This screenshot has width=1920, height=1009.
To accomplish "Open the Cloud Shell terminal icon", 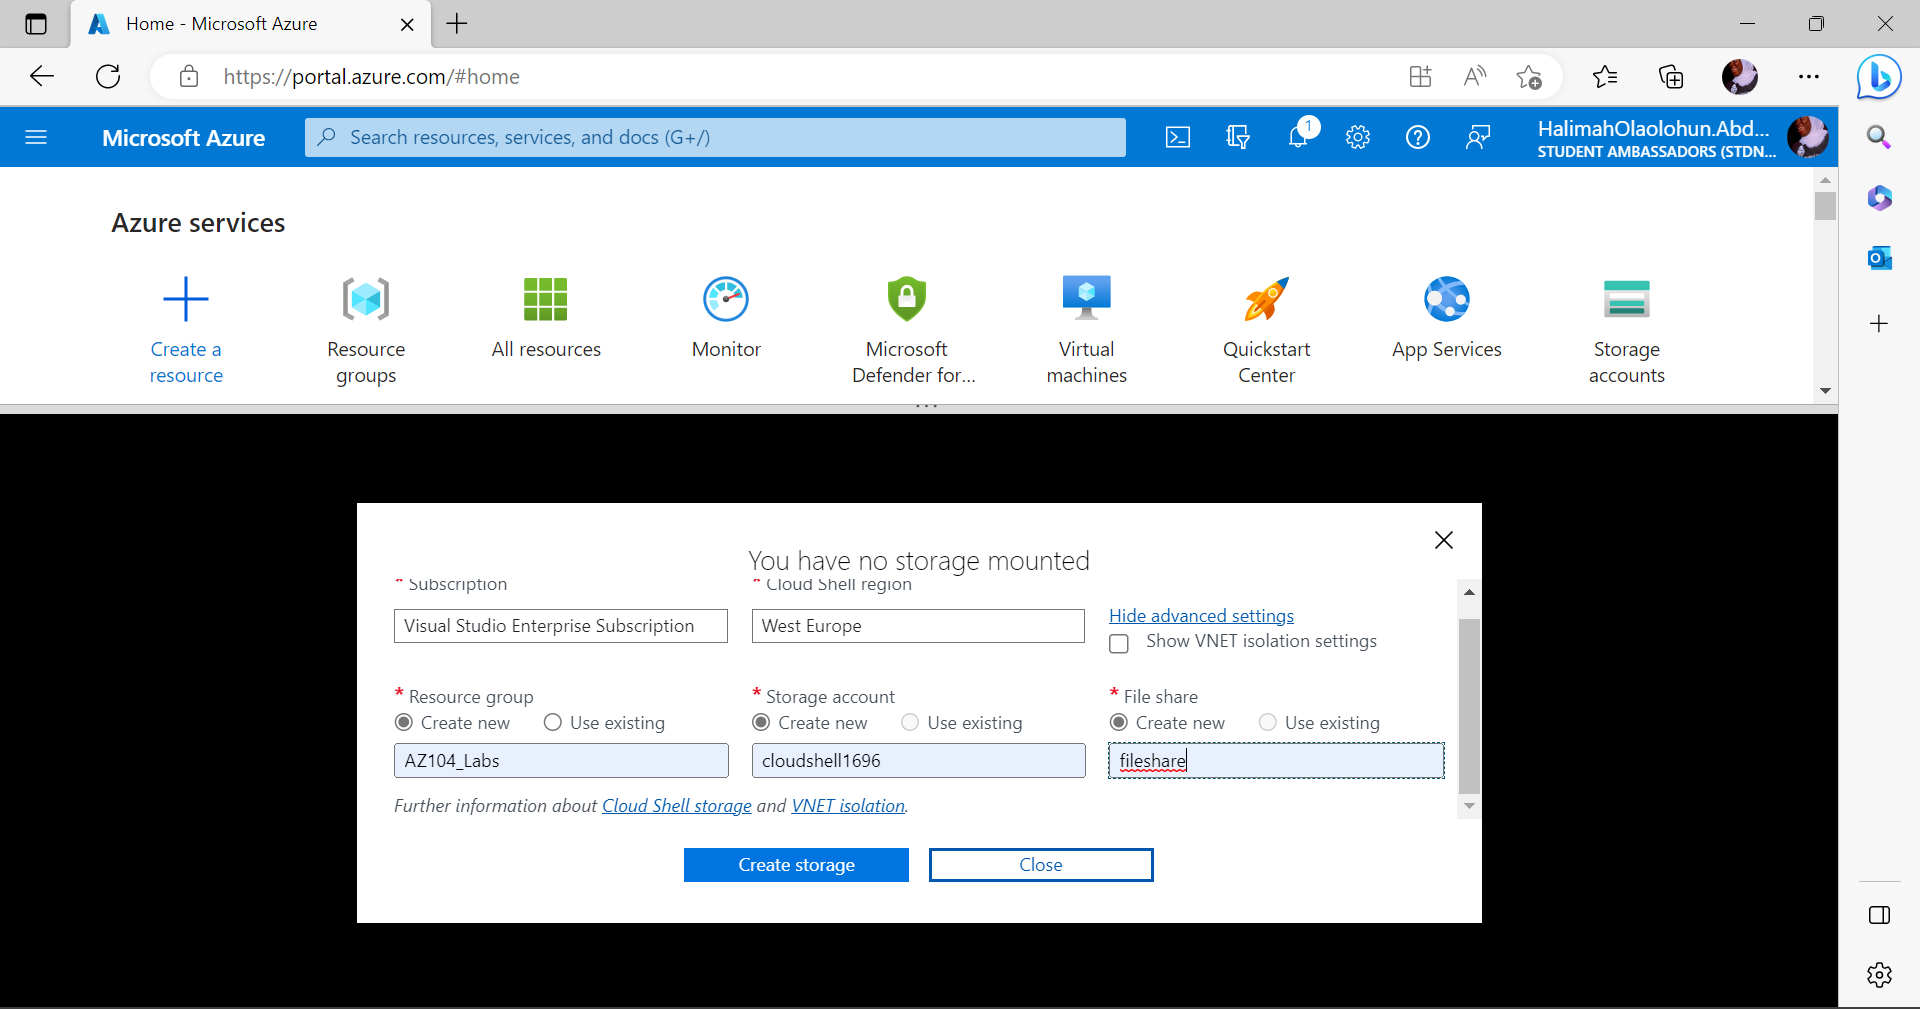I will 1178,137.
